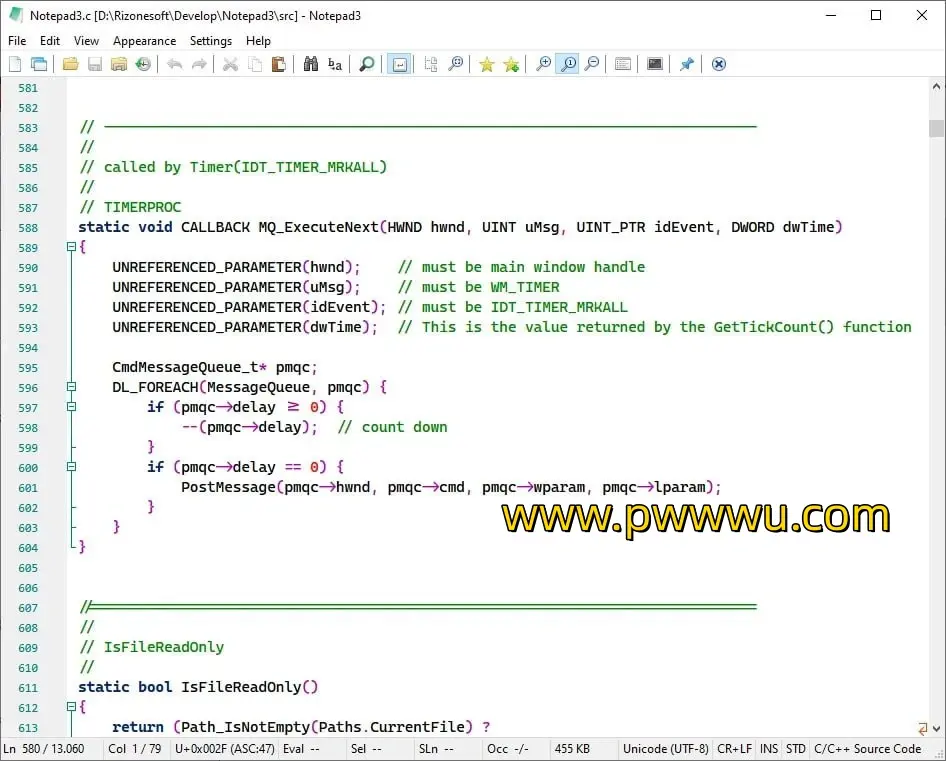
Task: Toggle the word wrap toolbar button
Action: (x=399, y=64)
